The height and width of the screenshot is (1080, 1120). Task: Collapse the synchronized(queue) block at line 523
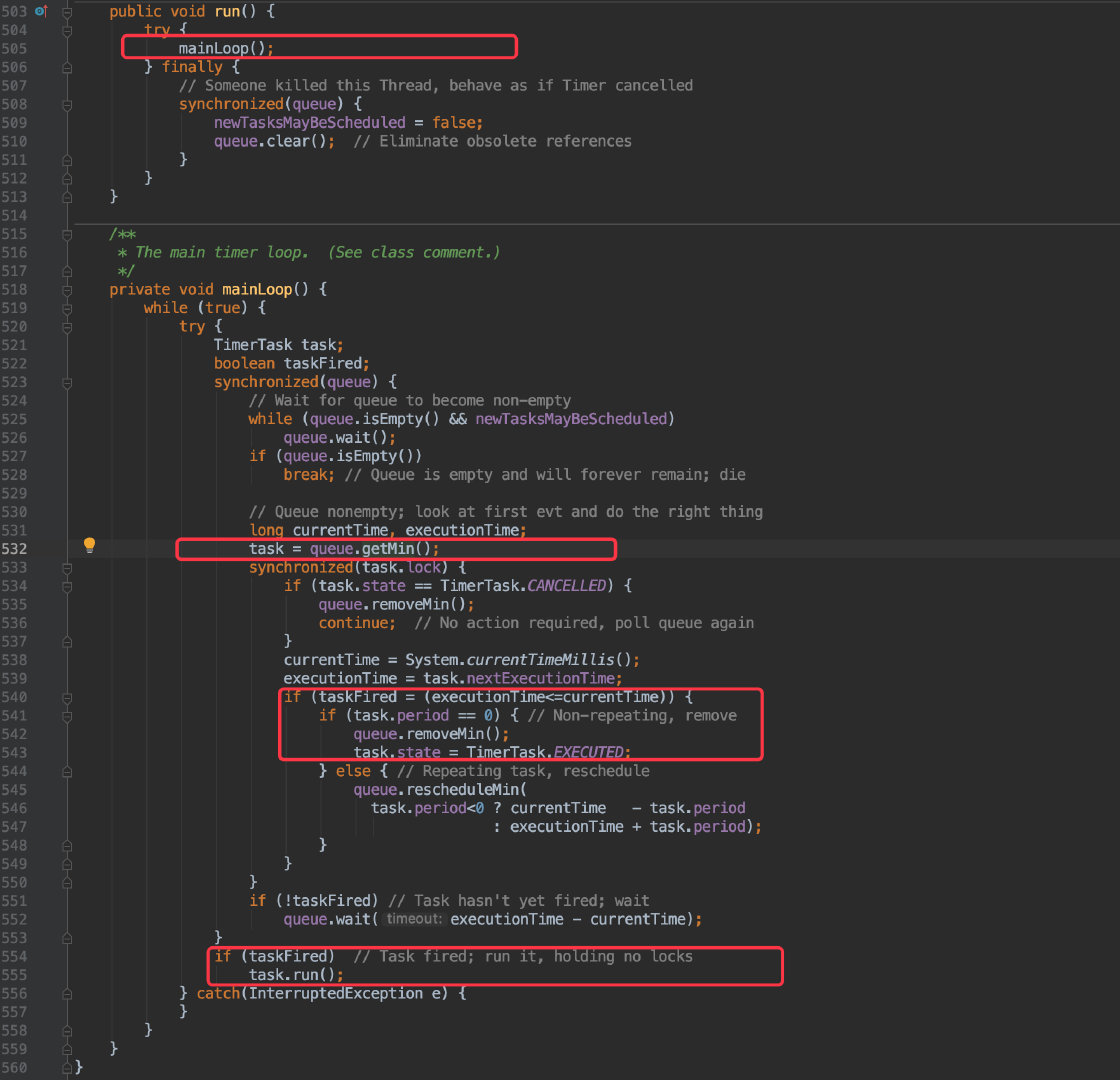click(x=67, y=383)
